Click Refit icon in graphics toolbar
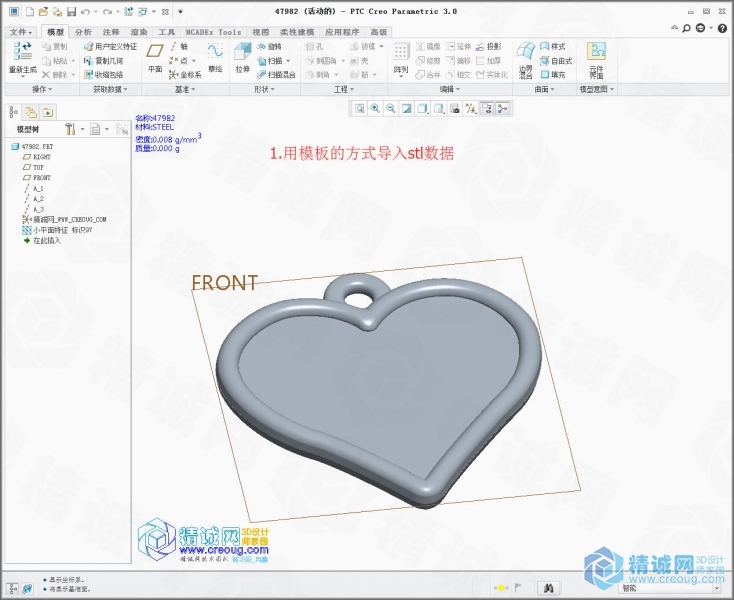 [360, 109]
